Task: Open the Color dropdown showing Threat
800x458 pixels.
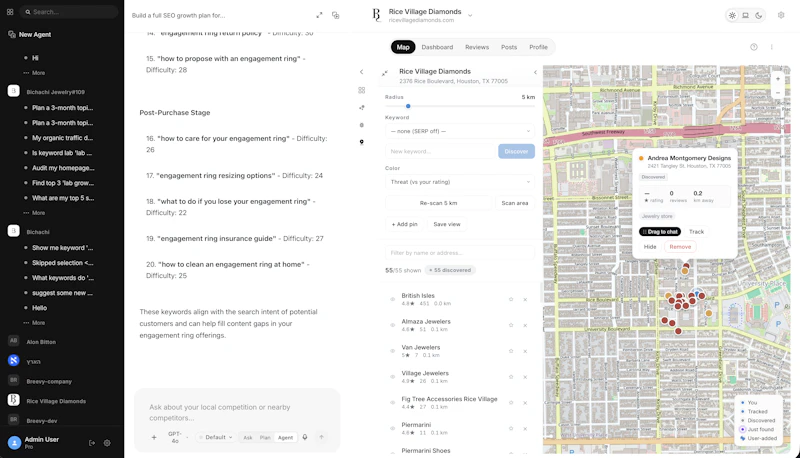Action: coord(460,182)
